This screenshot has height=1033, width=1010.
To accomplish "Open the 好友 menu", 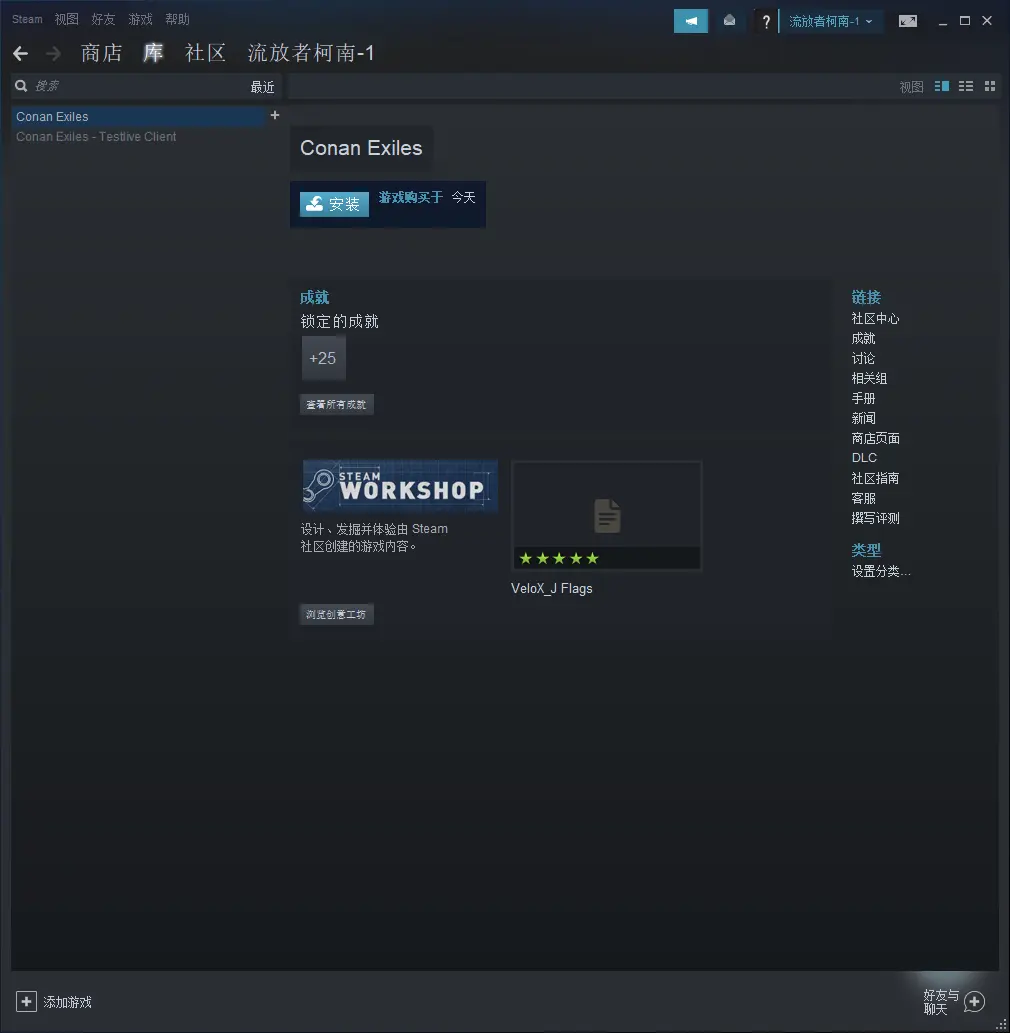I will point(103,19).
